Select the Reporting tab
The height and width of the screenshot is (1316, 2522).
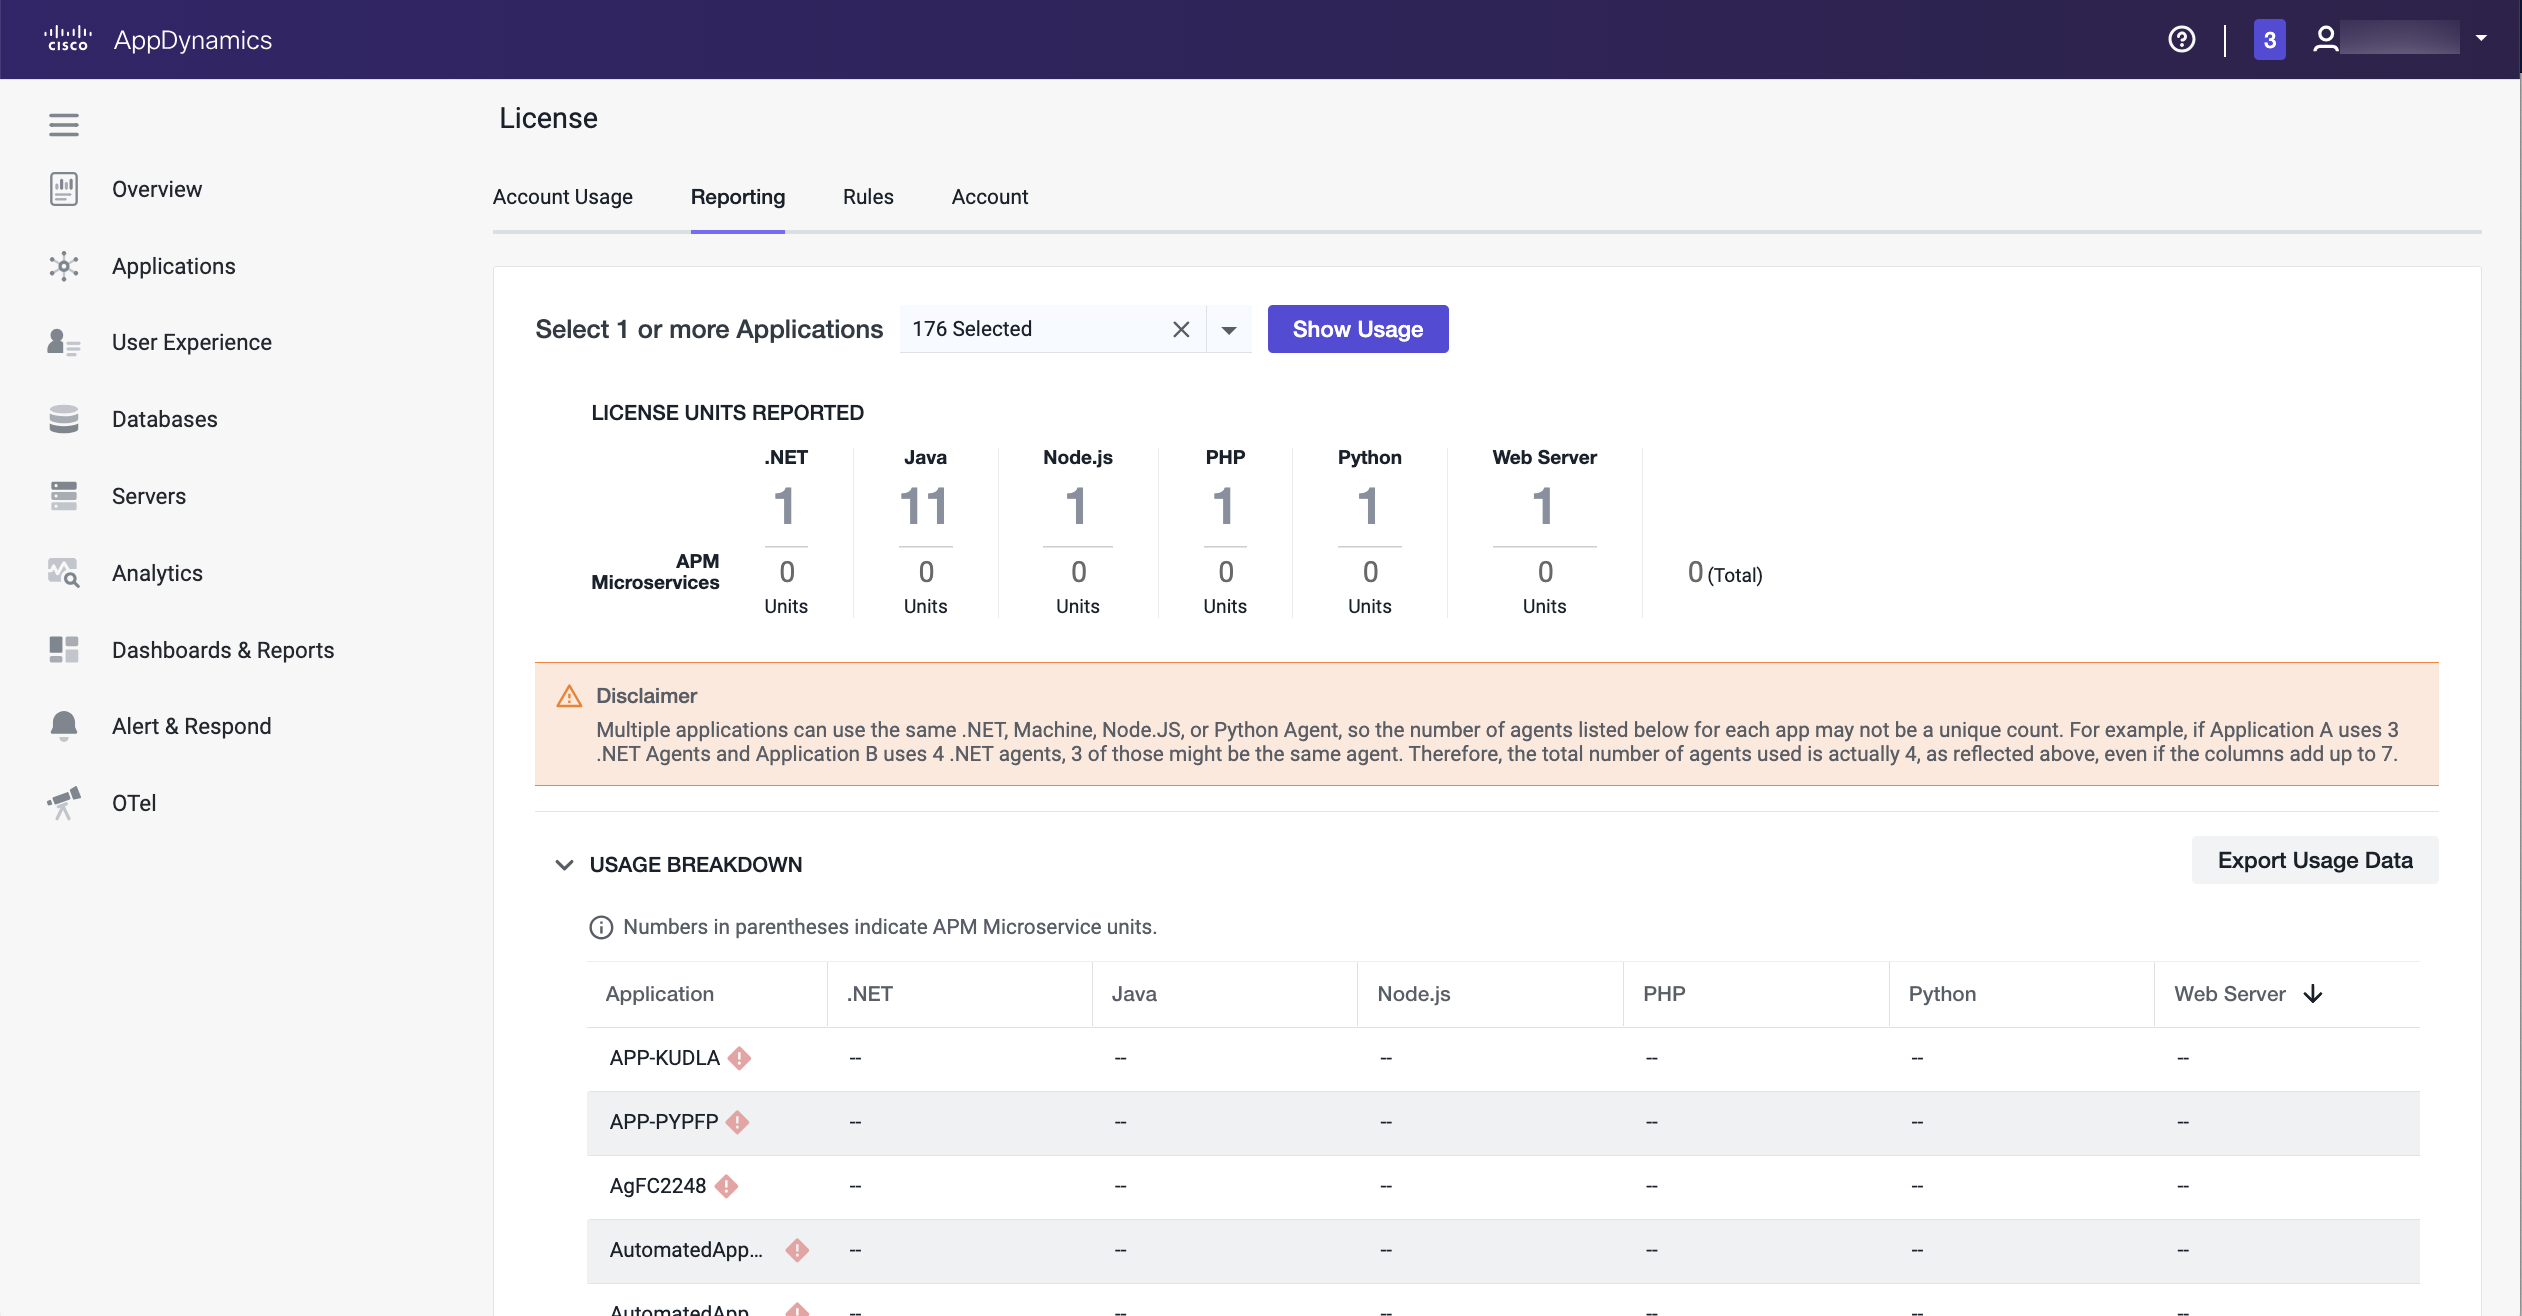[x=738, y=197]
